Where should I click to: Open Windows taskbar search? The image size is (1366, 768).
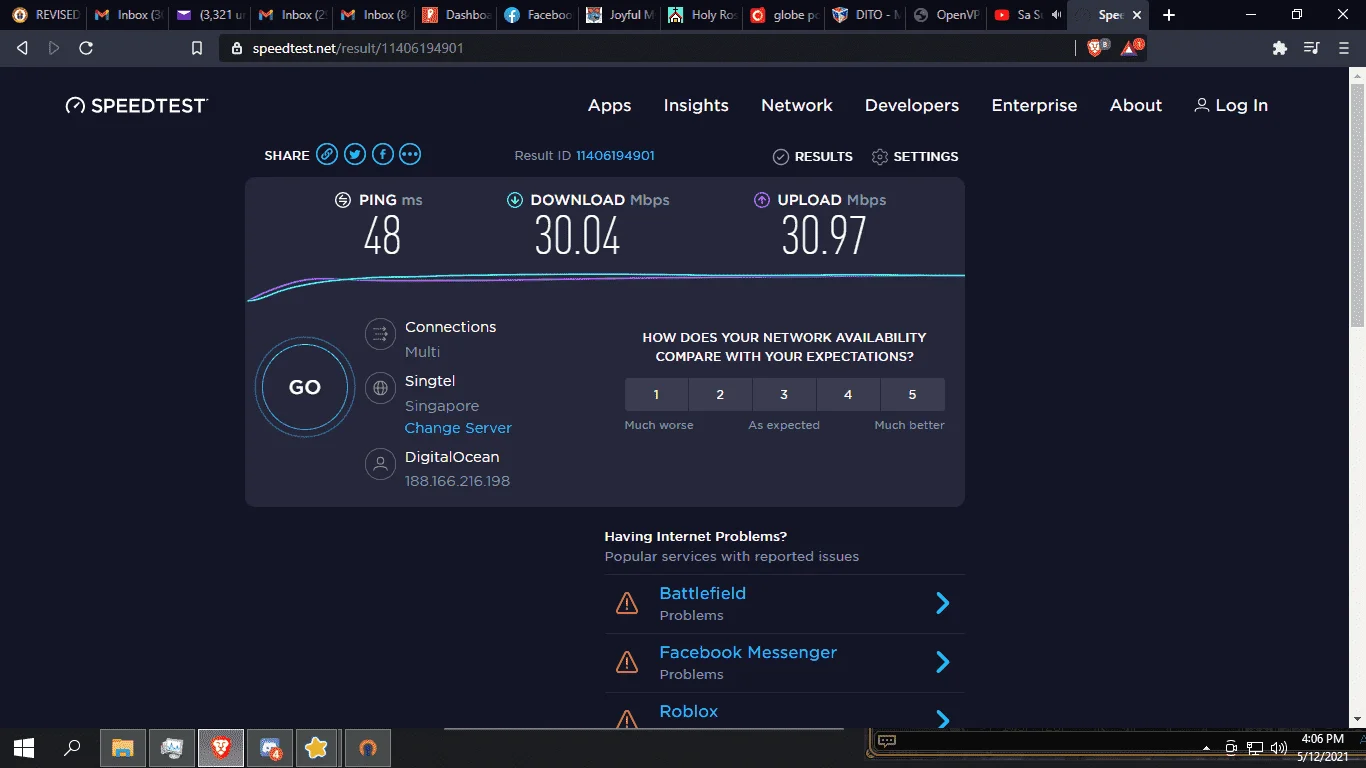click(72, 747)
